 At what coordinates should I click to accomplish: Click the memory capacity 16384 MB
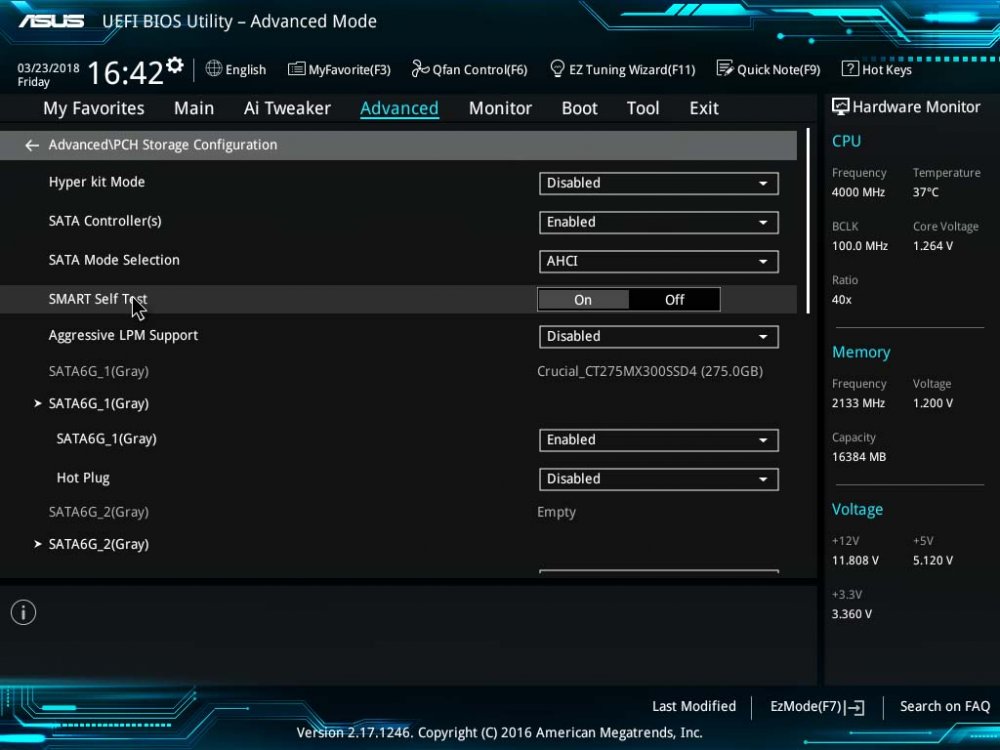[858, 457]
